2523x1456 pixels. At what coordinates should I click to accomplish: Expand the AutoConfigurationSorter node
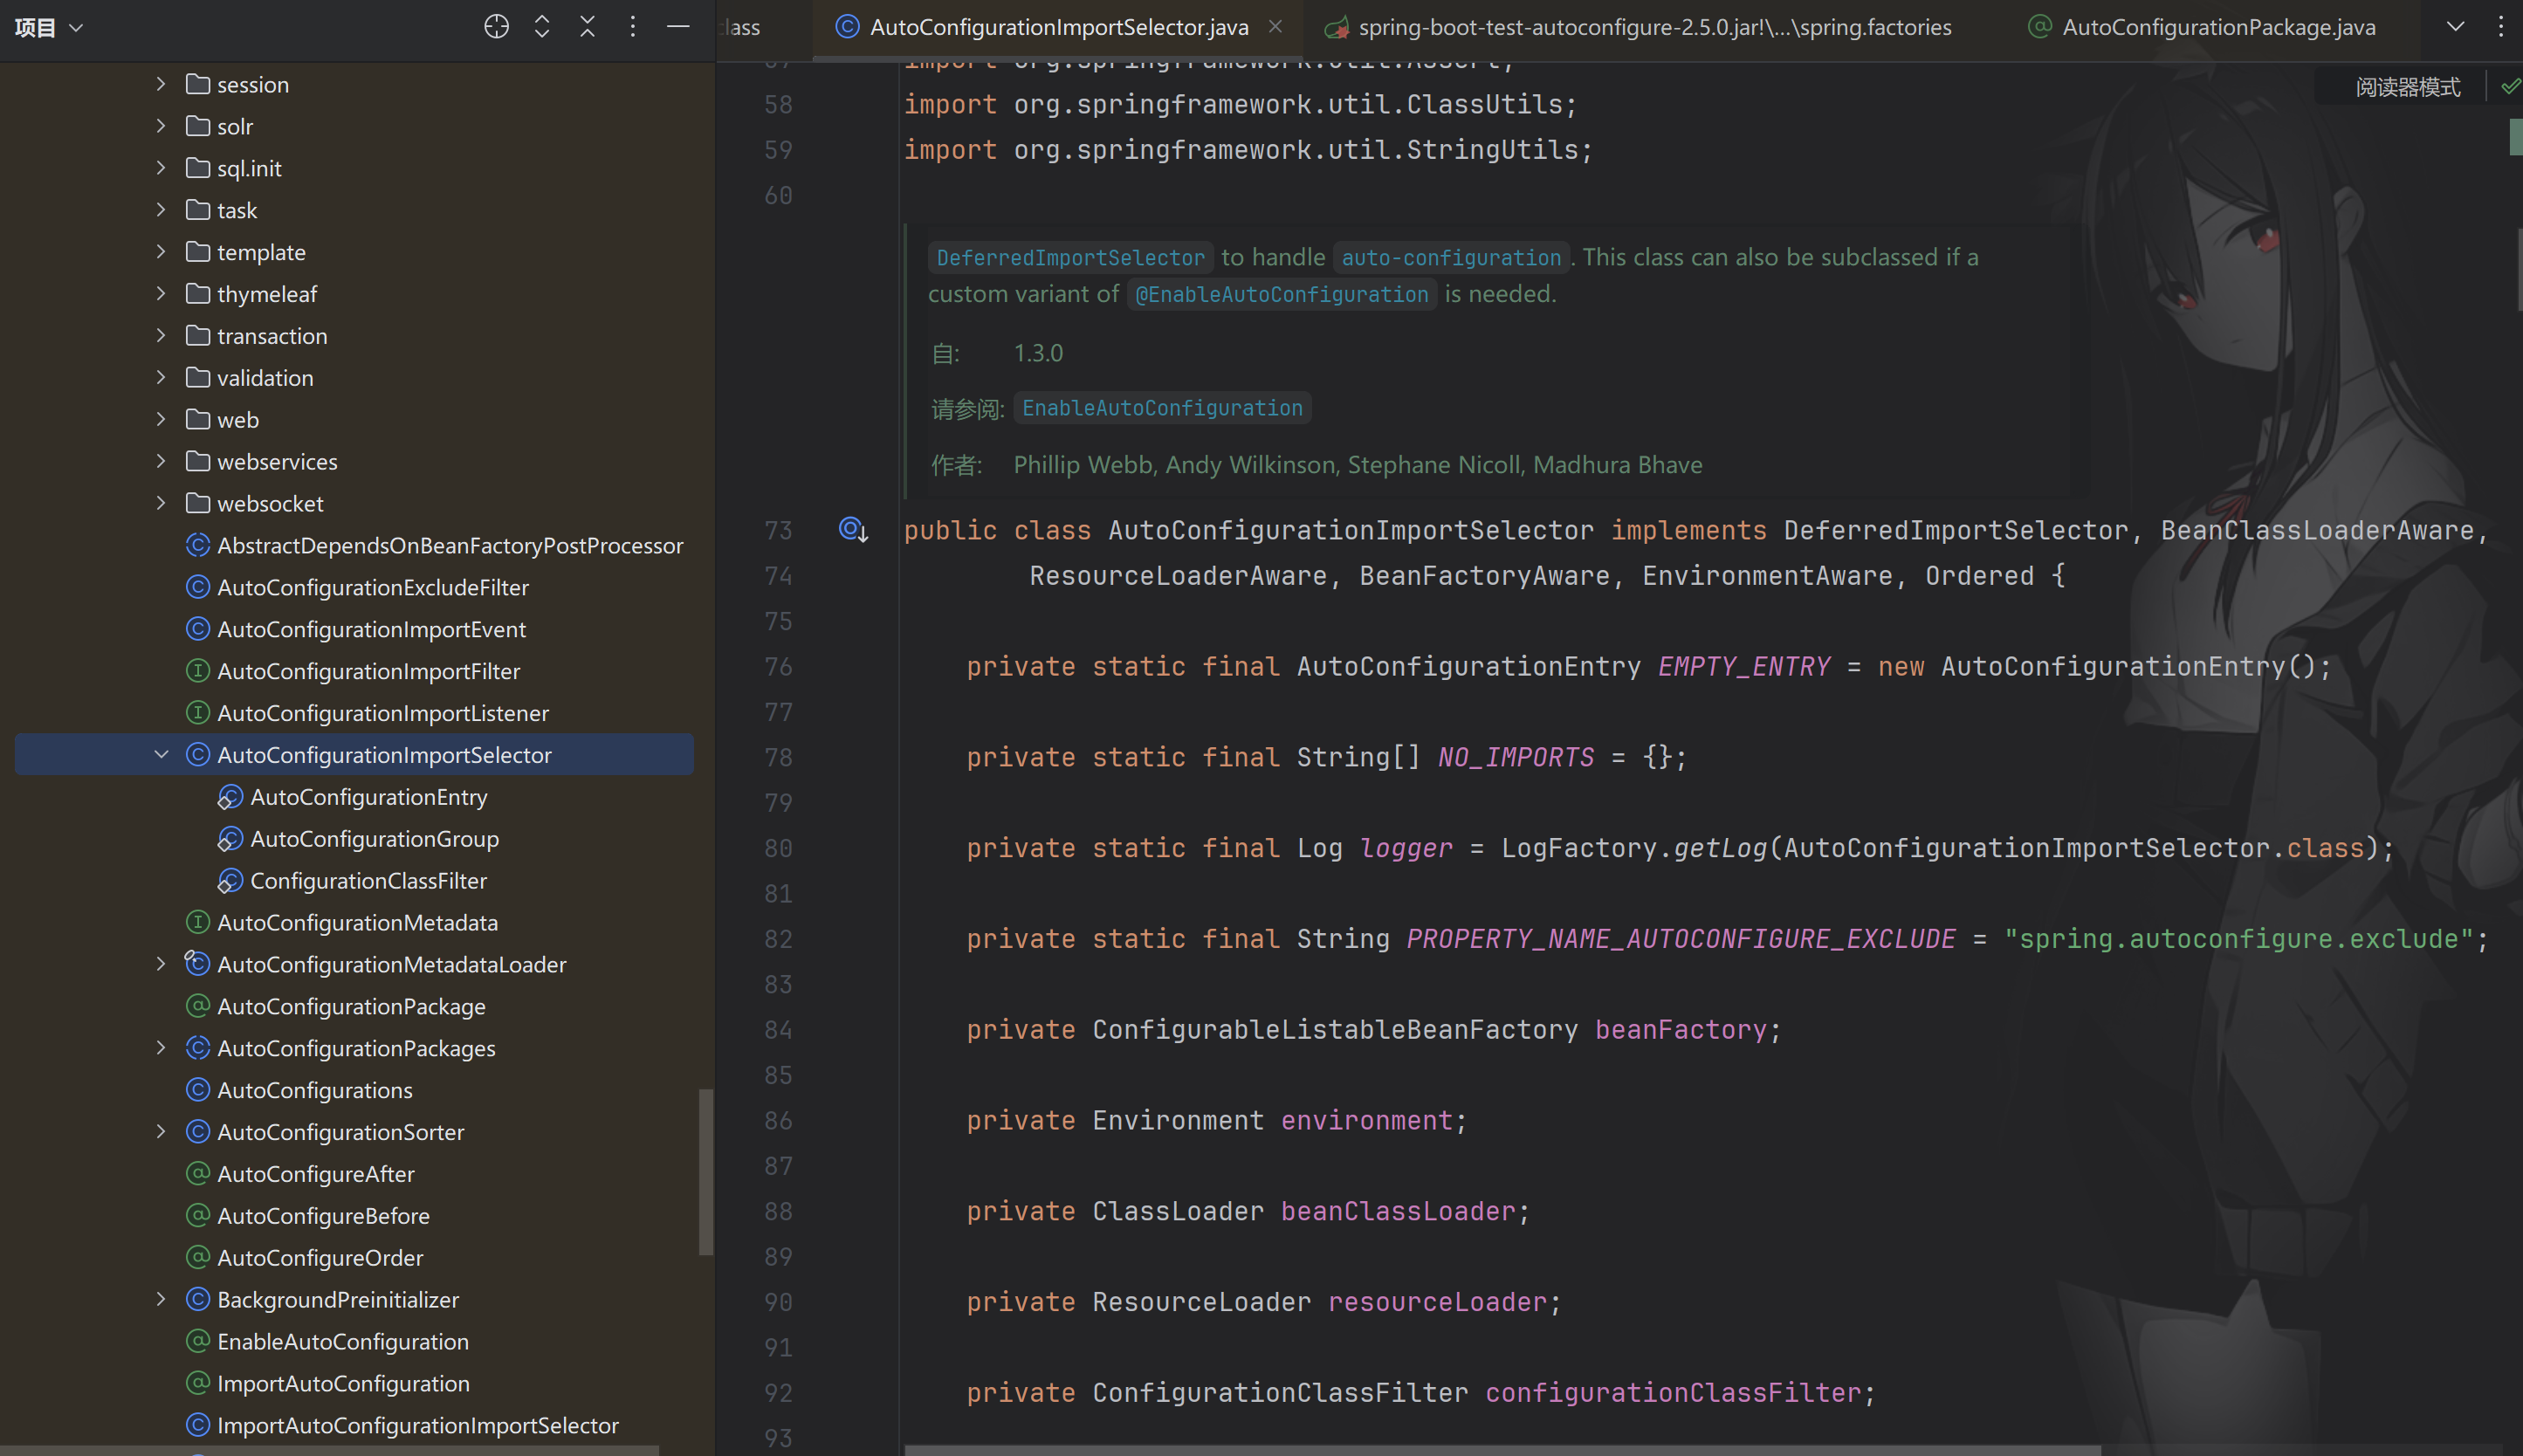click(x=161, y=1132)
